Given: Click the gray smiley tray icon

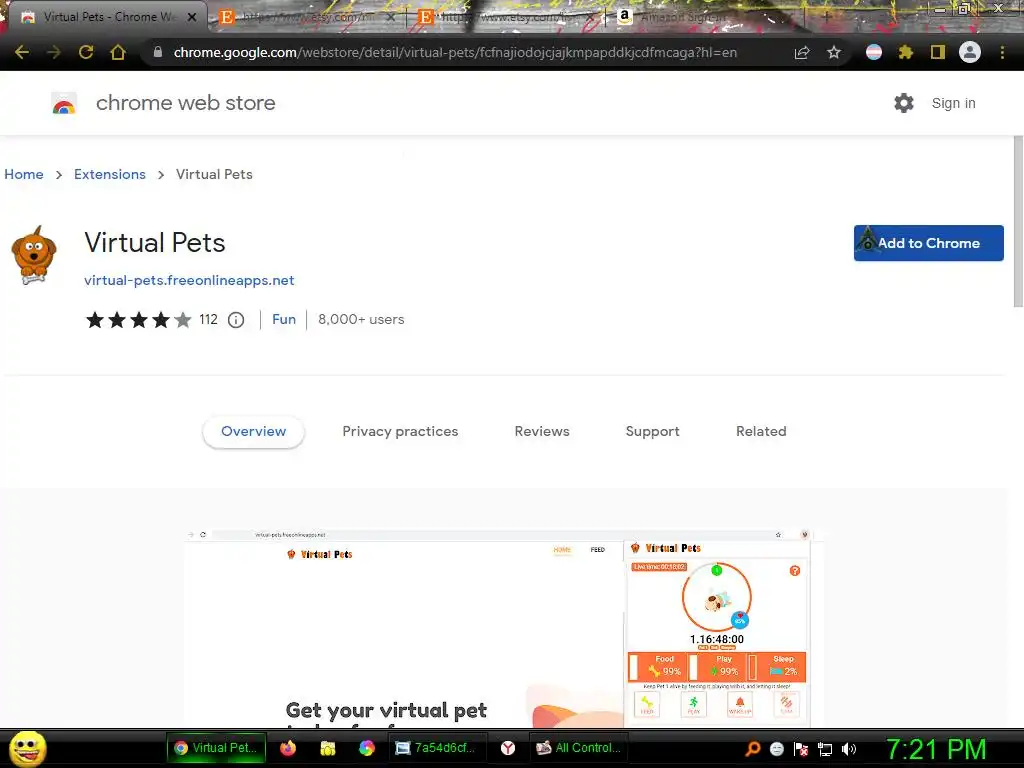Looking at the screenshot, I should point(776,749).
